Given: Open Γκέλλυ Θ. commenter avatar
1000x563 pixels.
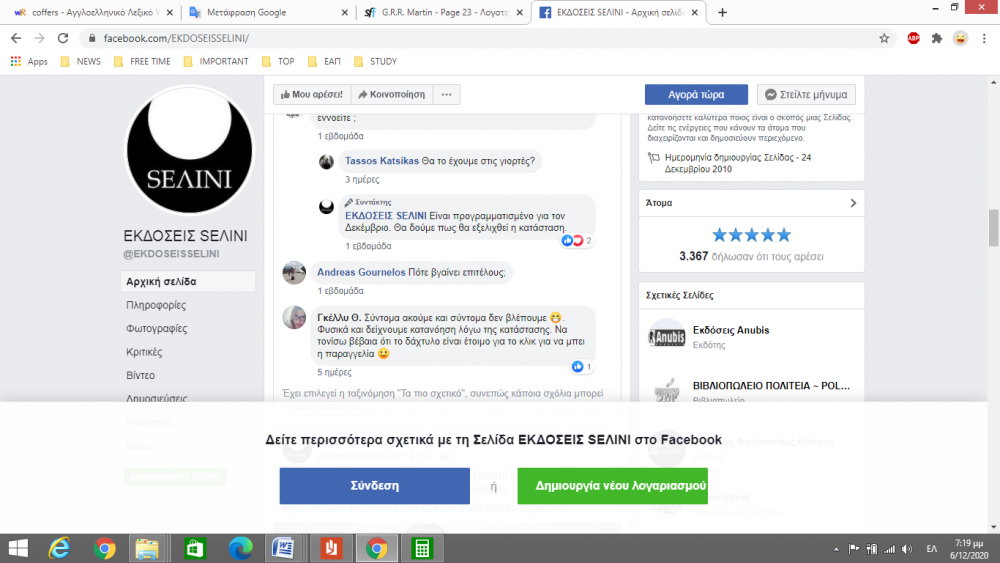Looking at the screenshot, I should tap(294, 317).
